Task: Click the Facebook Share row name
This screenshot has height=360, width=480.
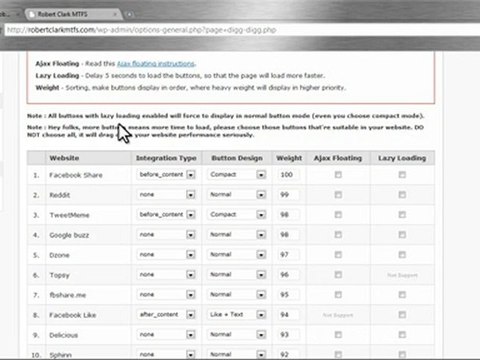Action: 76,175
